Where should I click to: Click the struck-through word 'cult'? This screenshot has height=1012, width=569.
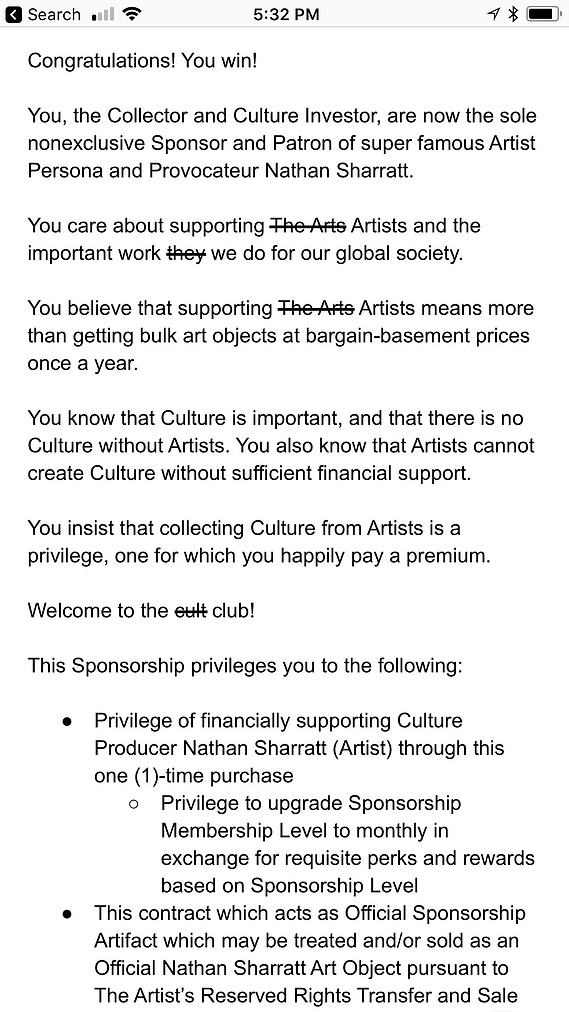191,610
